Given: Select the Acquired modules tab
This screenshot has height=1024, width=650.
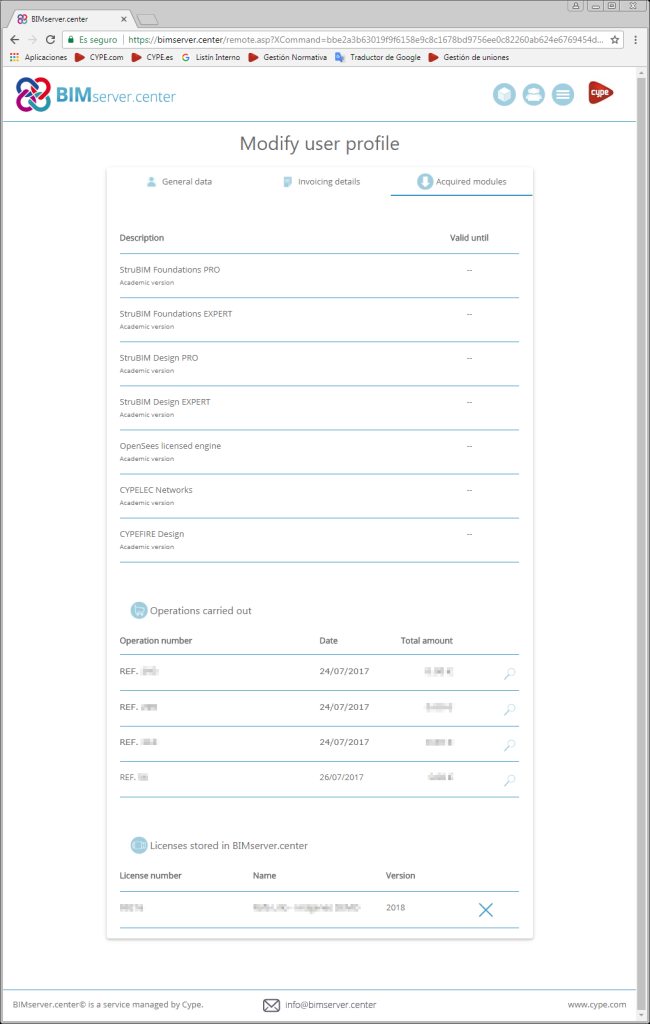Looking at the screenshot, I should [x=462, y=182].
